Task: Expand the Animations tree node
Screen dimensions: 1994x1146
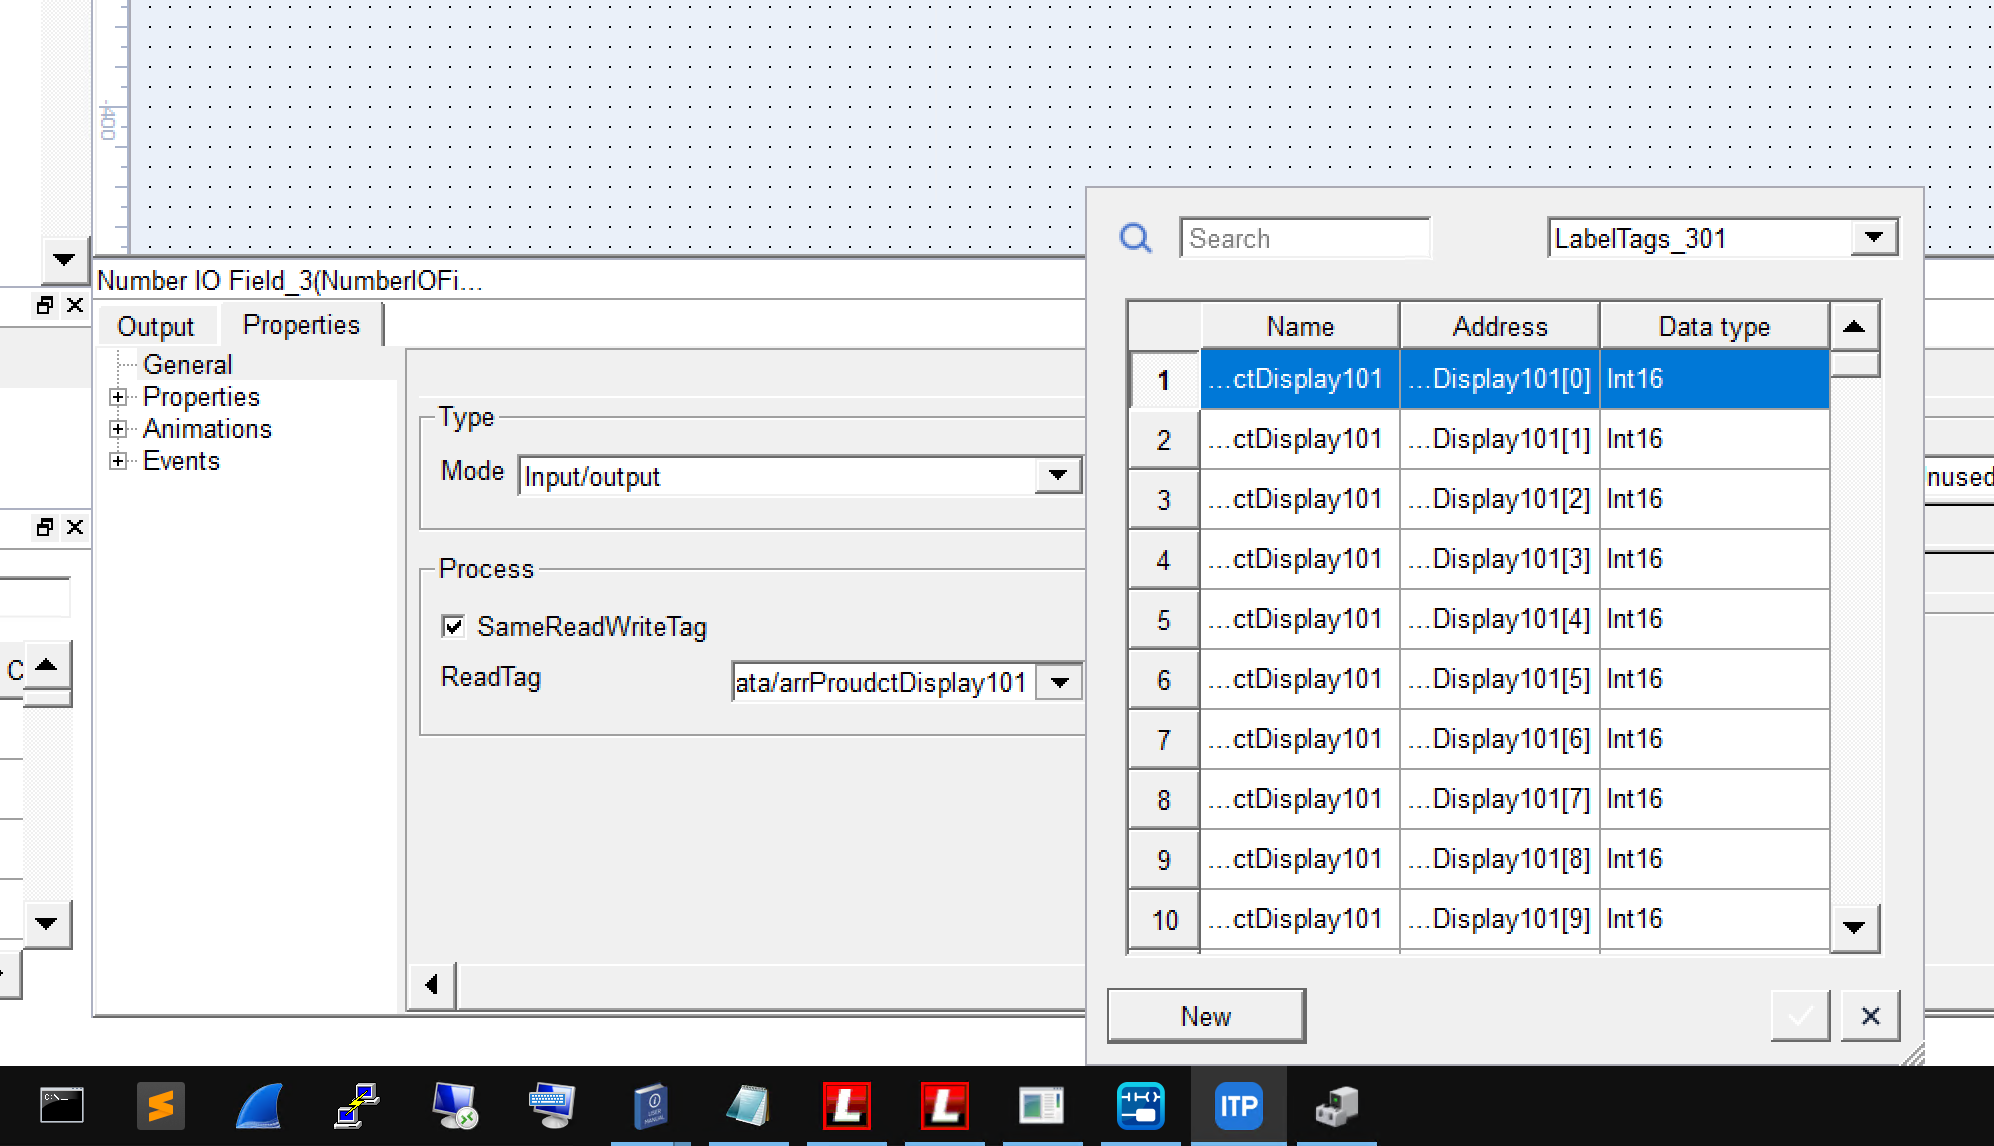Action: (x=118, y=429)
